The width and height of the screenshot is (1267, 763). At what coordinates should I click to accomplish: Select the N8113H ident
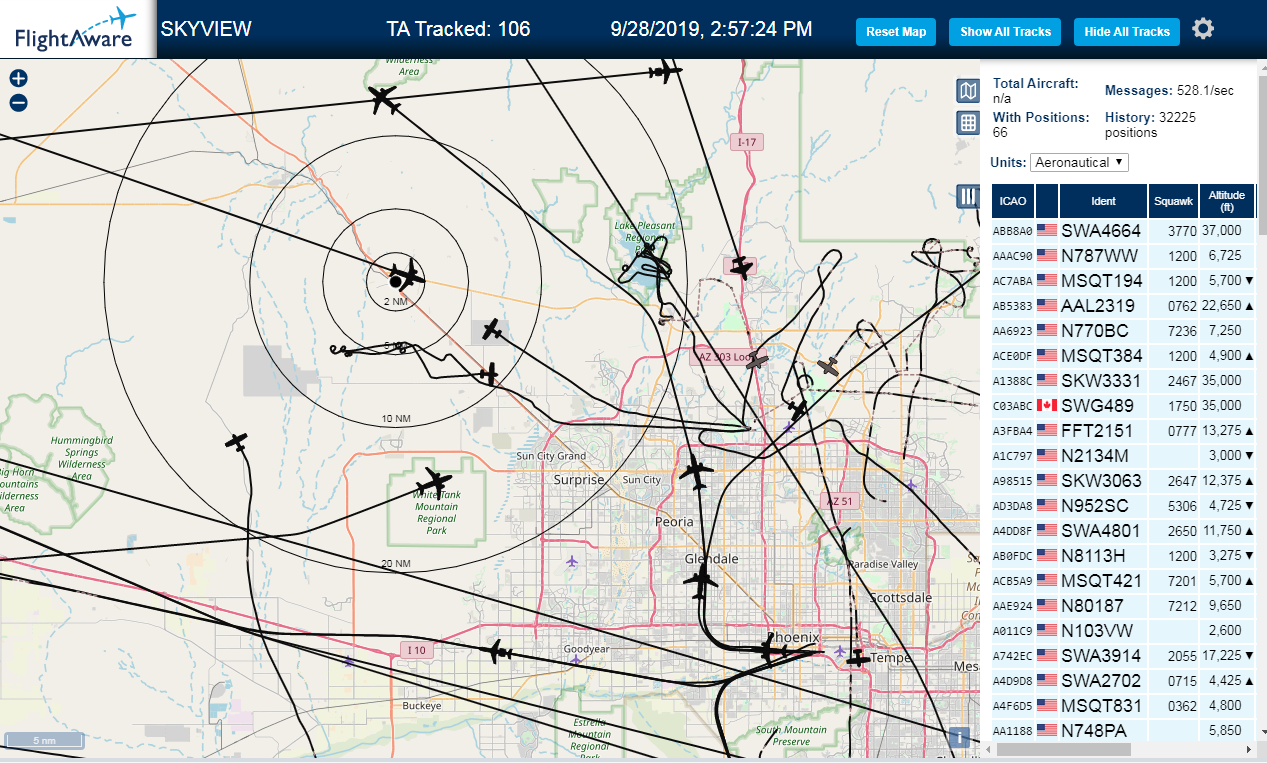(1093, 555)
